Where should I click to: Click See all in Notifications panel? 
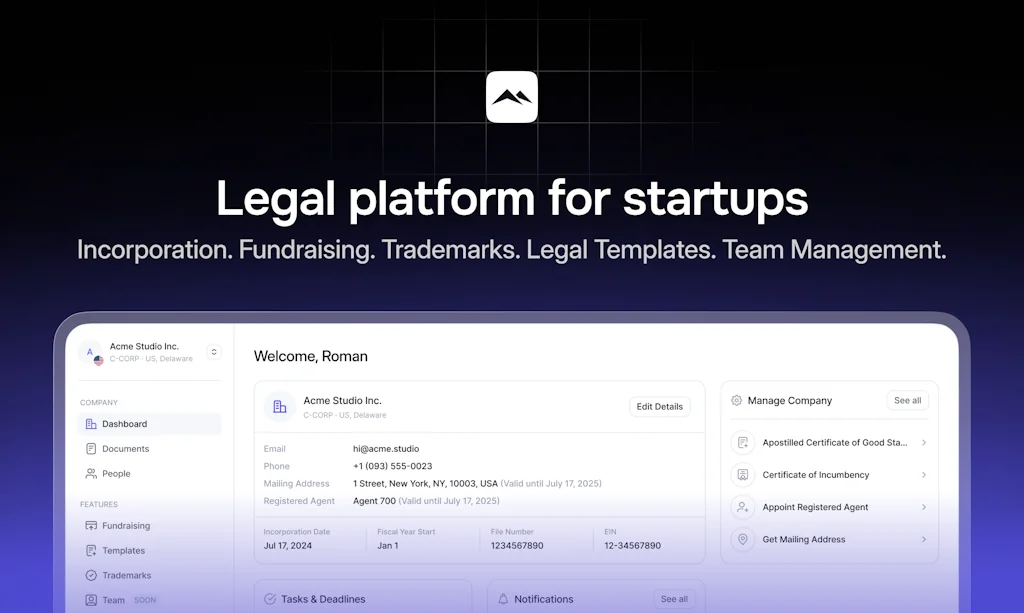click(674, 599)
